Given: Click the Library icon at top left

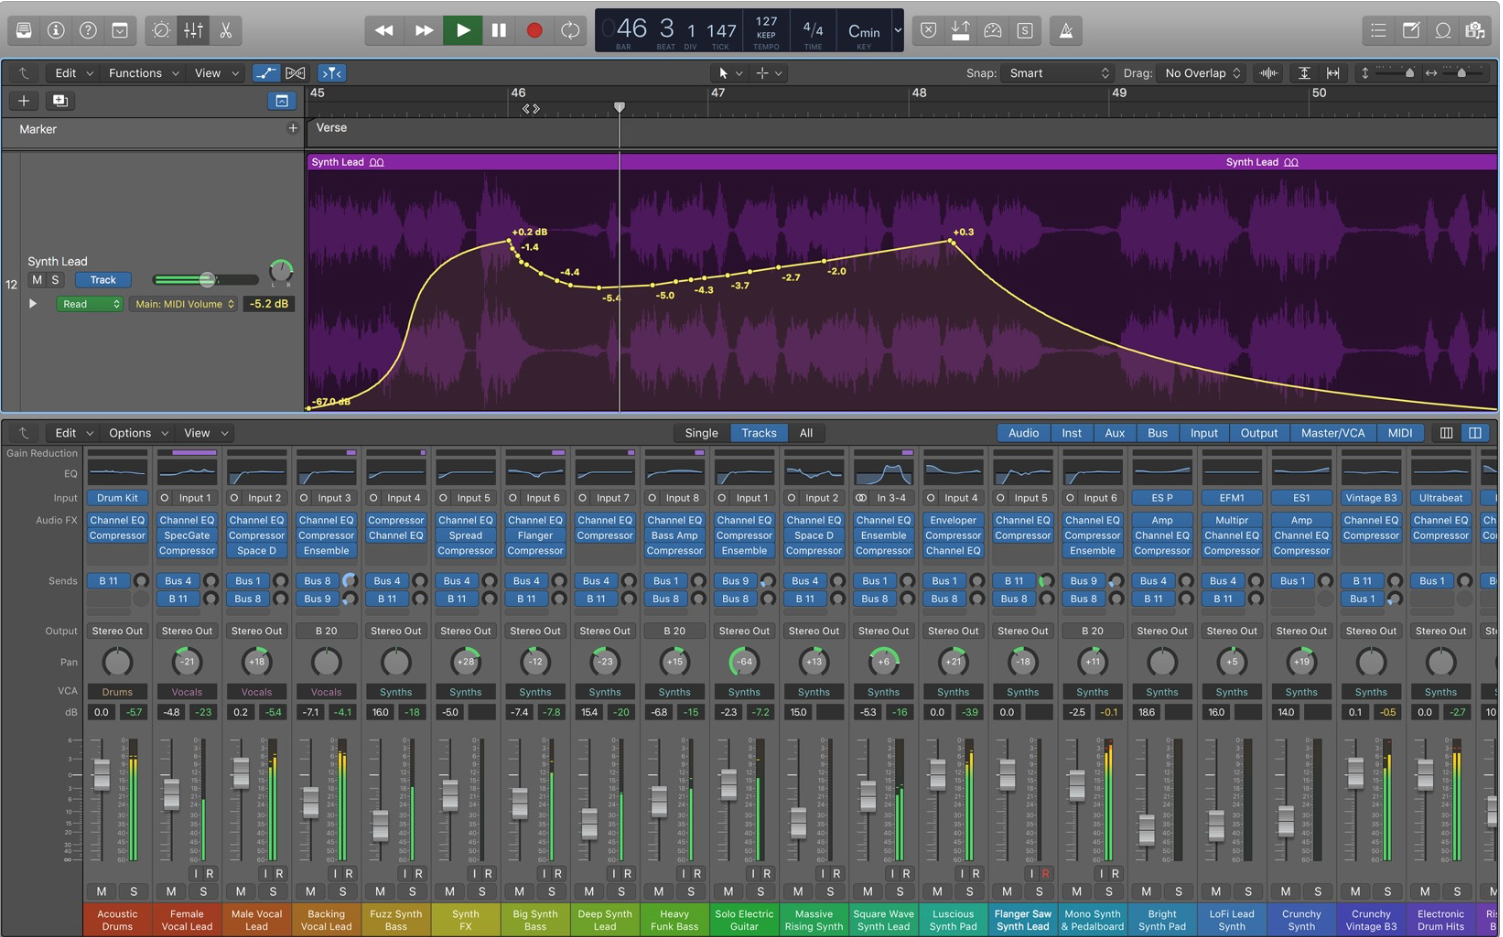Looking at the screenshot, I should pos(23,30).
